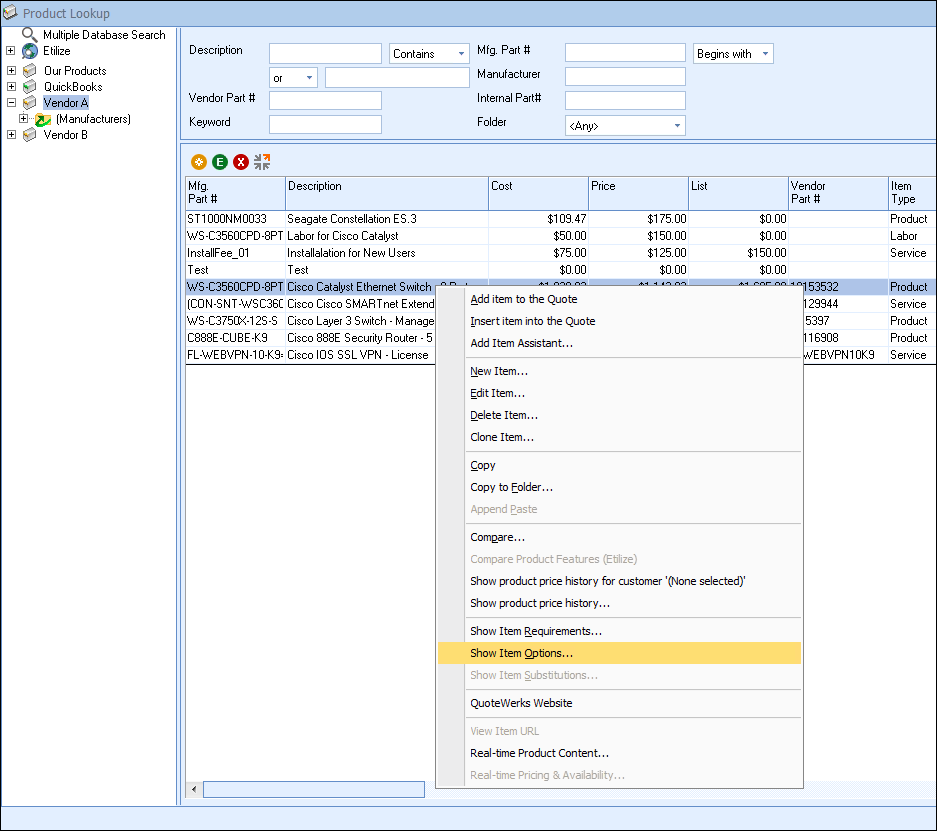Click the Keyword input field
Viewport: 937px width, 831px height.
325,124
